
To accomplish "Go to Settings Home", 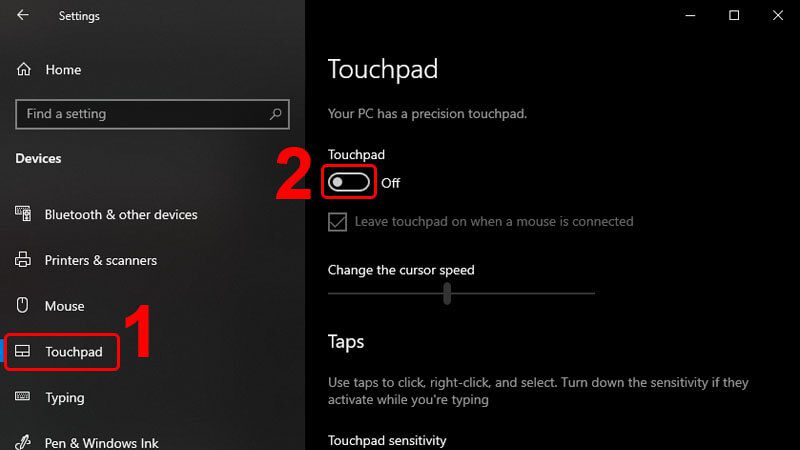I will click(x=63, y=70).
